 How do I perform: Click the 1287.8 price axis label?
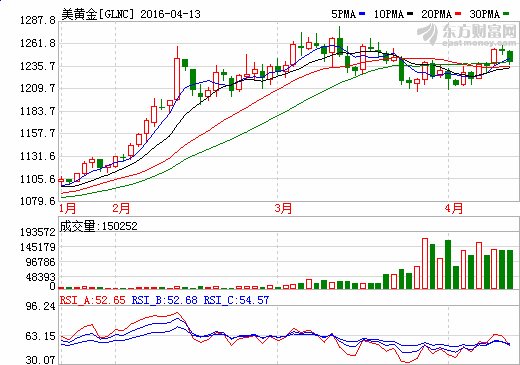click(38, 20)
